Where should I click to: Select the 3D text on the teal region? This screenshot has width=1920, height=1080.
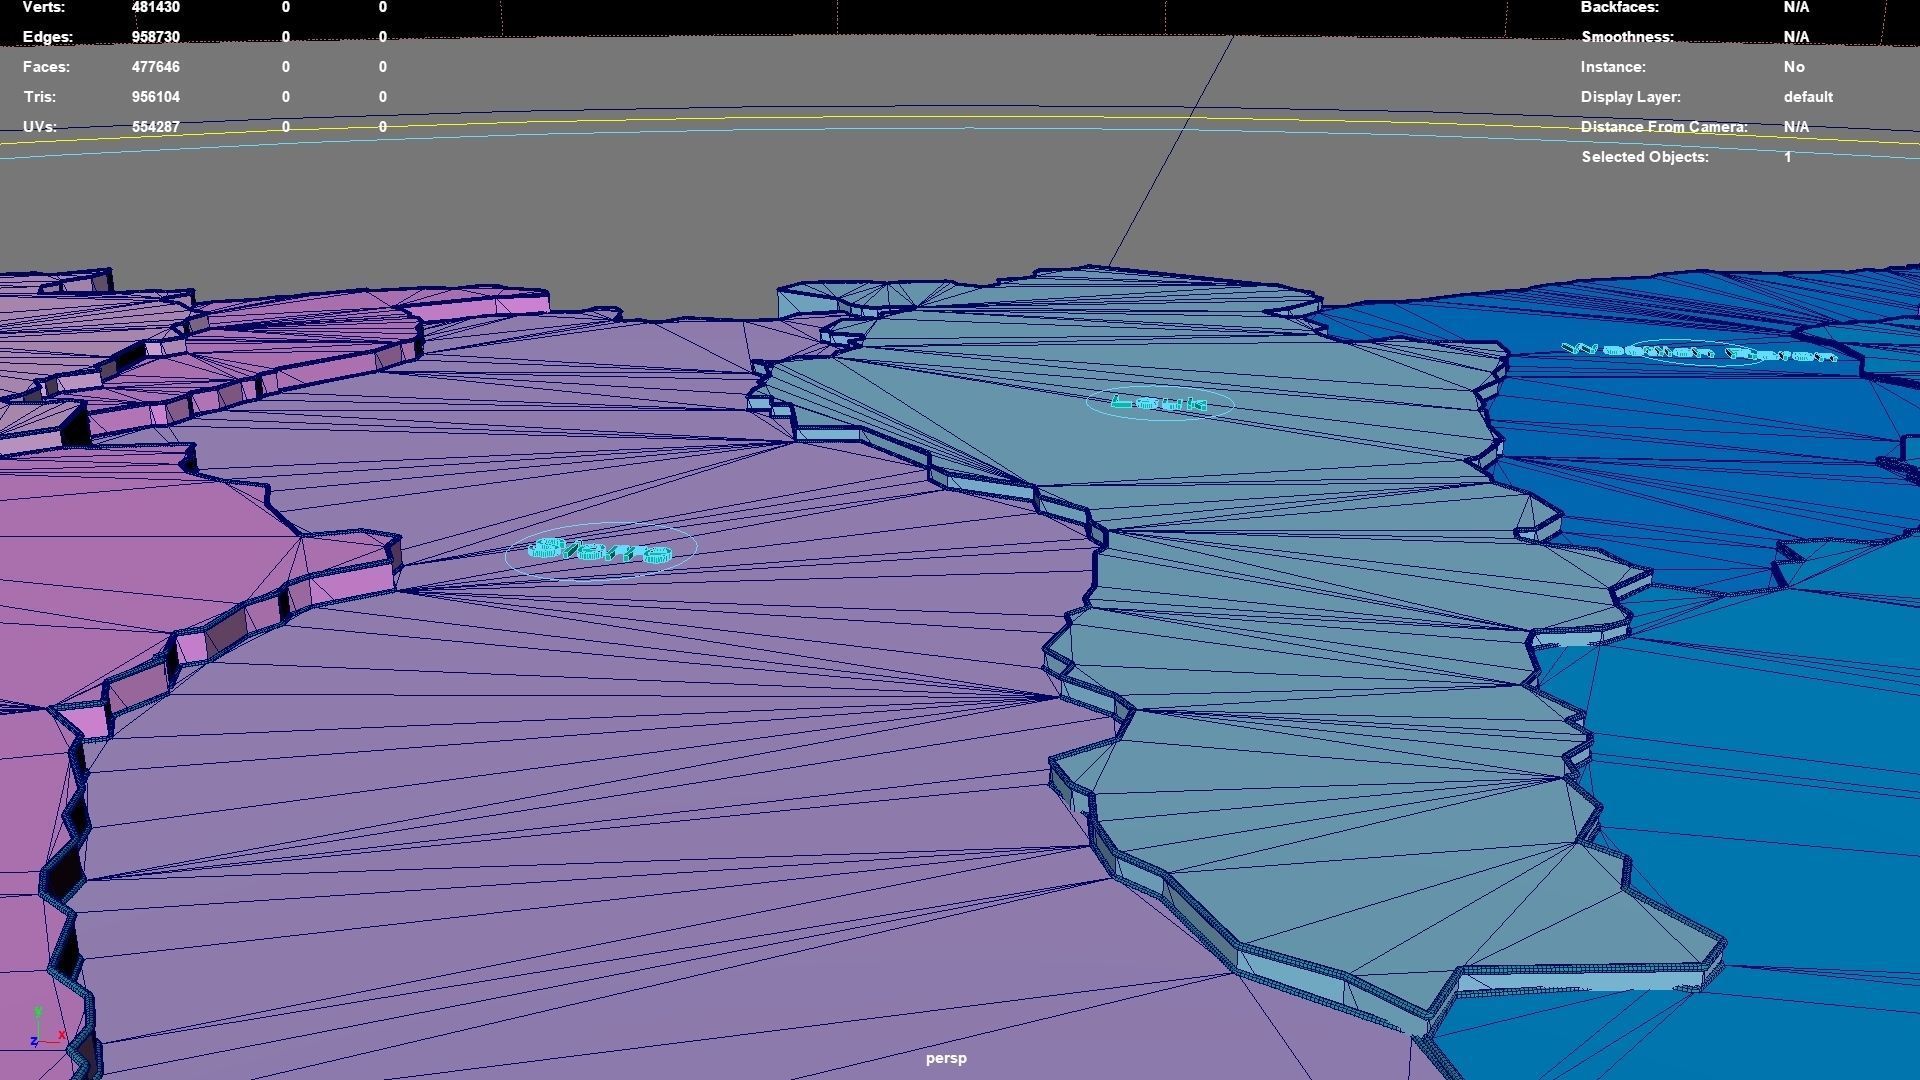coord(1160,403)
